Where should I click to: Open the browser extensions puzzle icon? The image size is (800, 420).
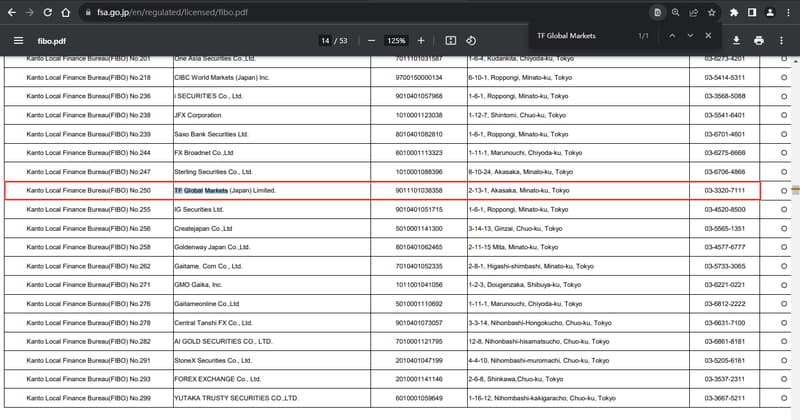coord(734,13)
